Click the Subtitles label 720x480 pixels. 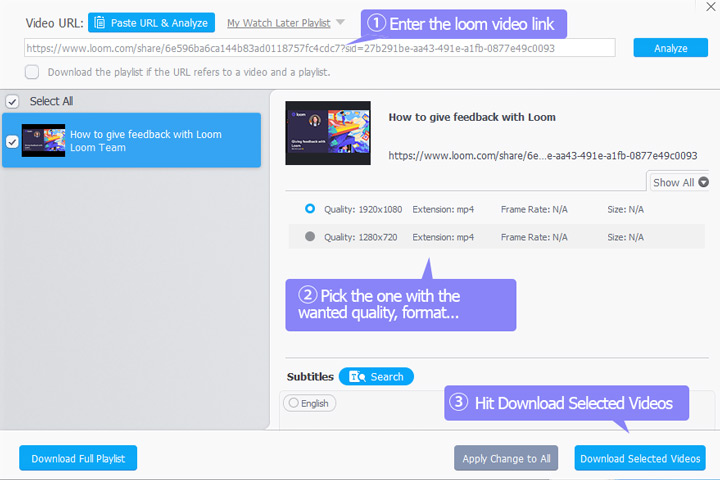(x=310, y=377)
